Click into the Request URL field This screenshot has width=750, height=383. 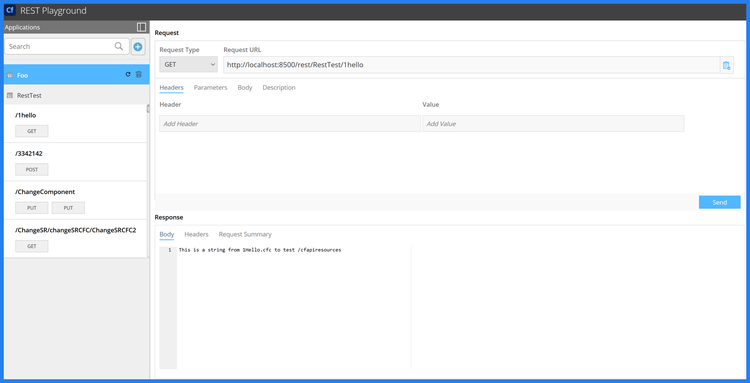click(x=472, y=65)
